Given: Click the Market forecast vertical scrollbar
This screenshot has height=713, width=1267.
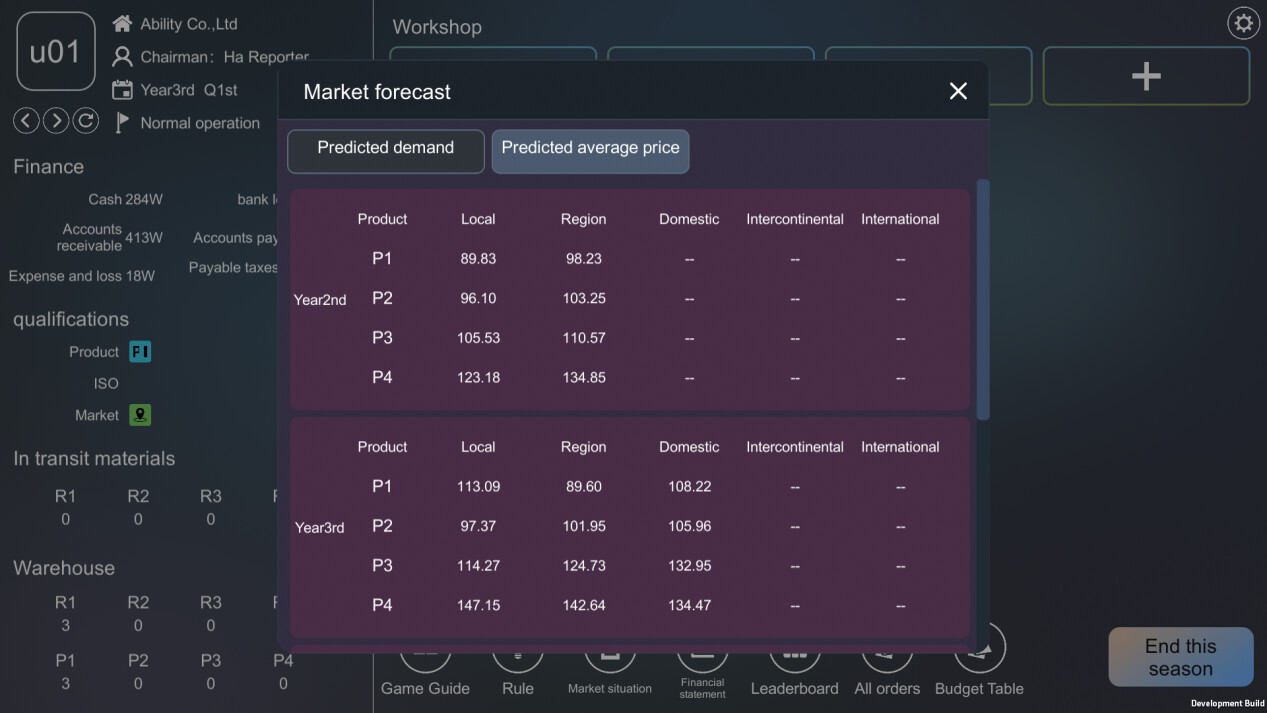Looking at the screenshot, I should tap(982, 300).
